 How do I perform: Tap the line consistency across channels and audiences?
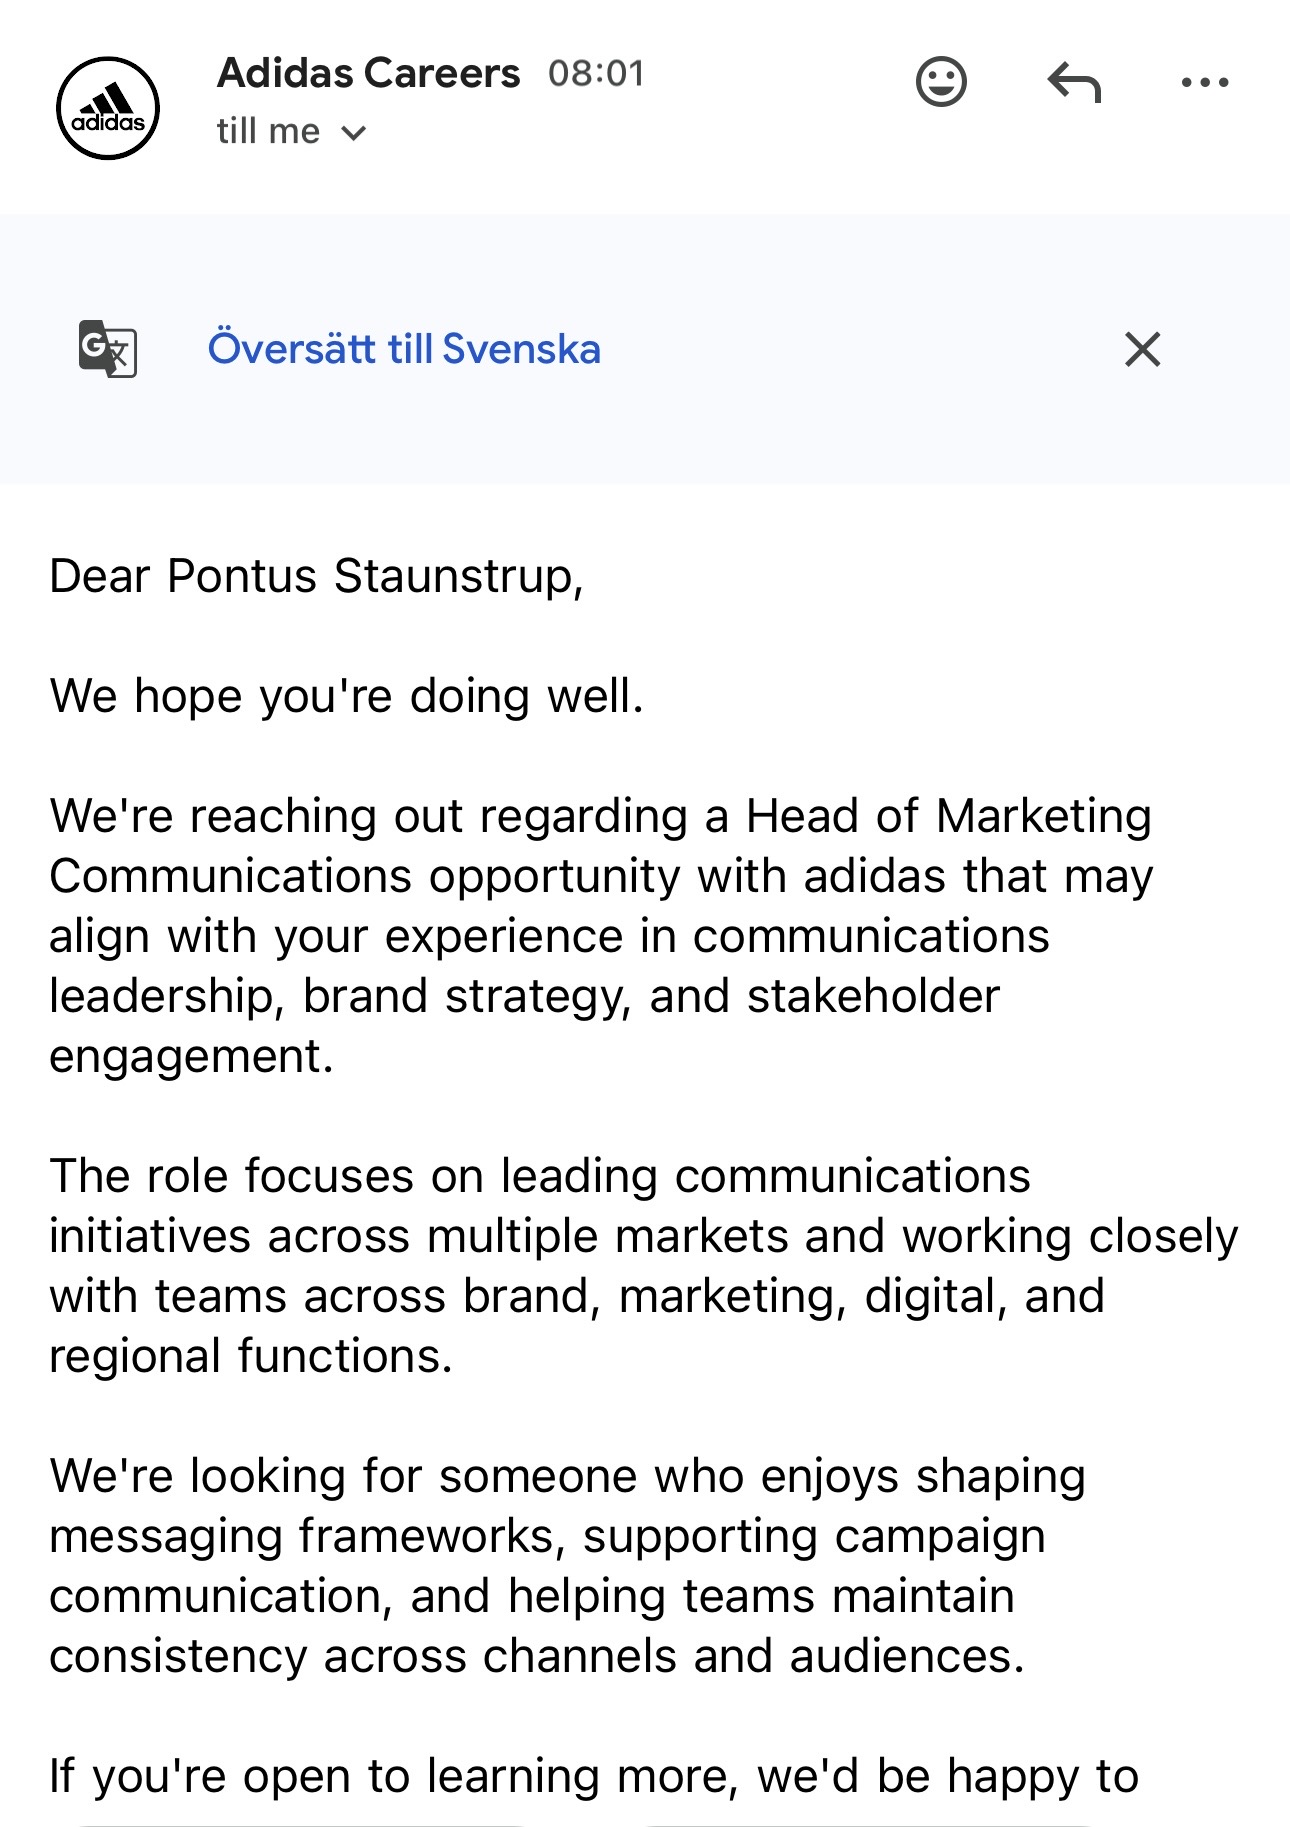537,1656
